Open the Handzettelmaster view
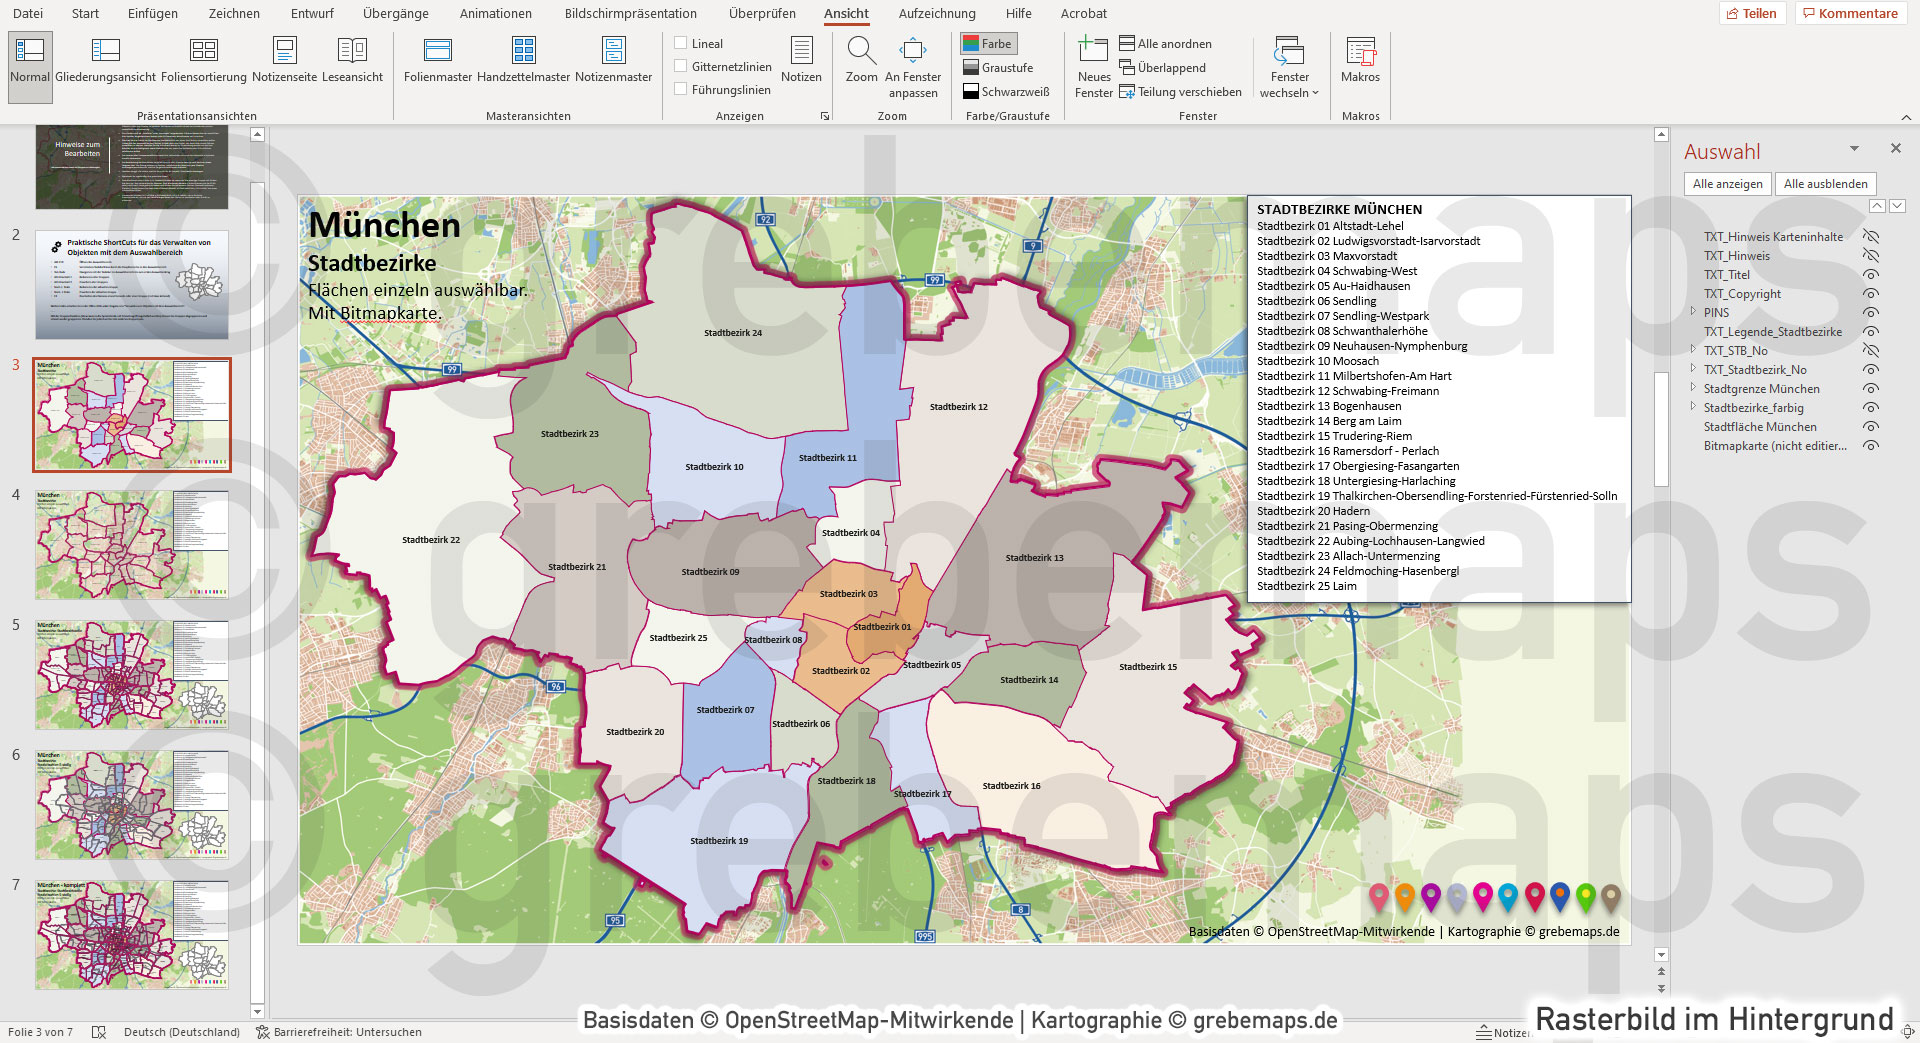1920x1043 pixels. (x=524, y=60)
